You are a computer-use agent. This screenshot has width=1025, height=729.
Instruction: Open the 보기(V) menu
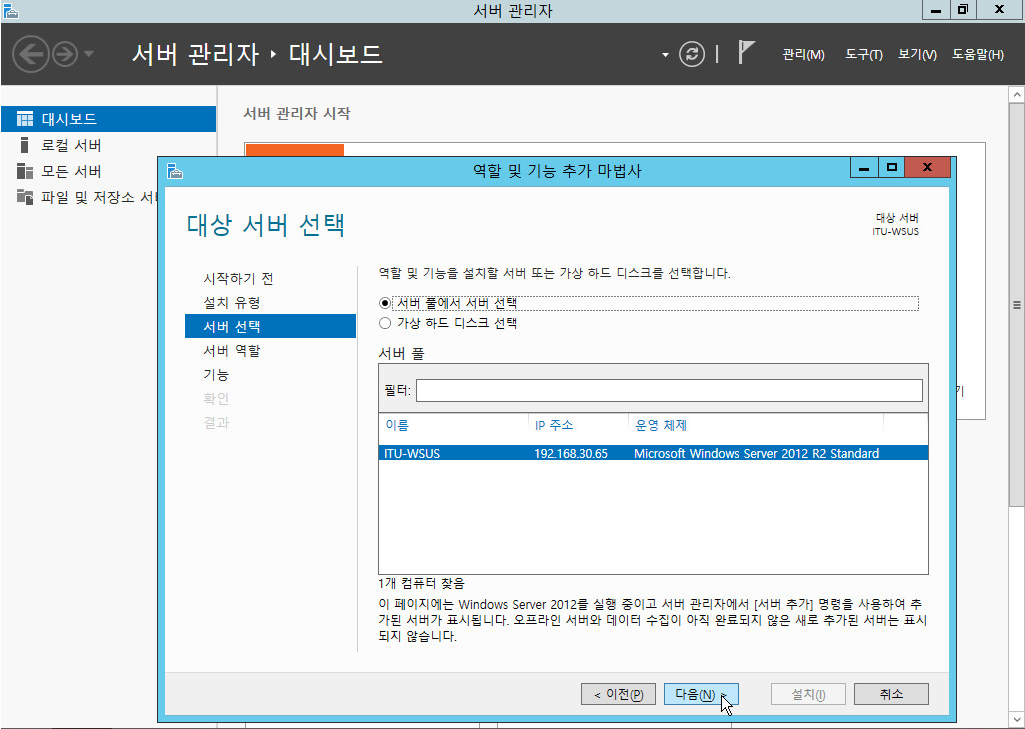[x=917, y=54]
